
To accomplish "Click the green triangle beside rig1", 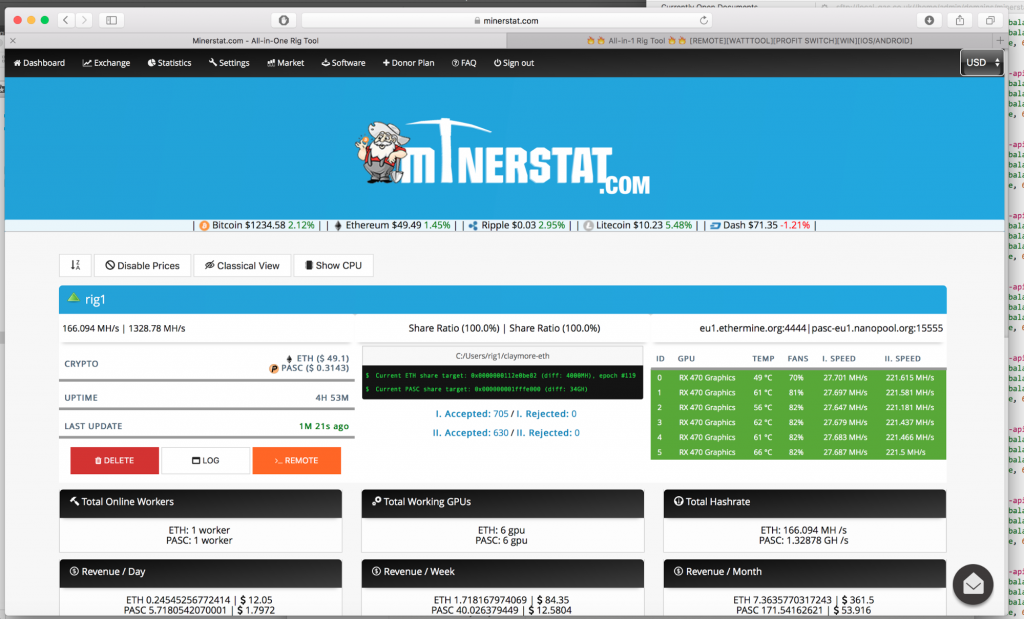I will [74, 298].
